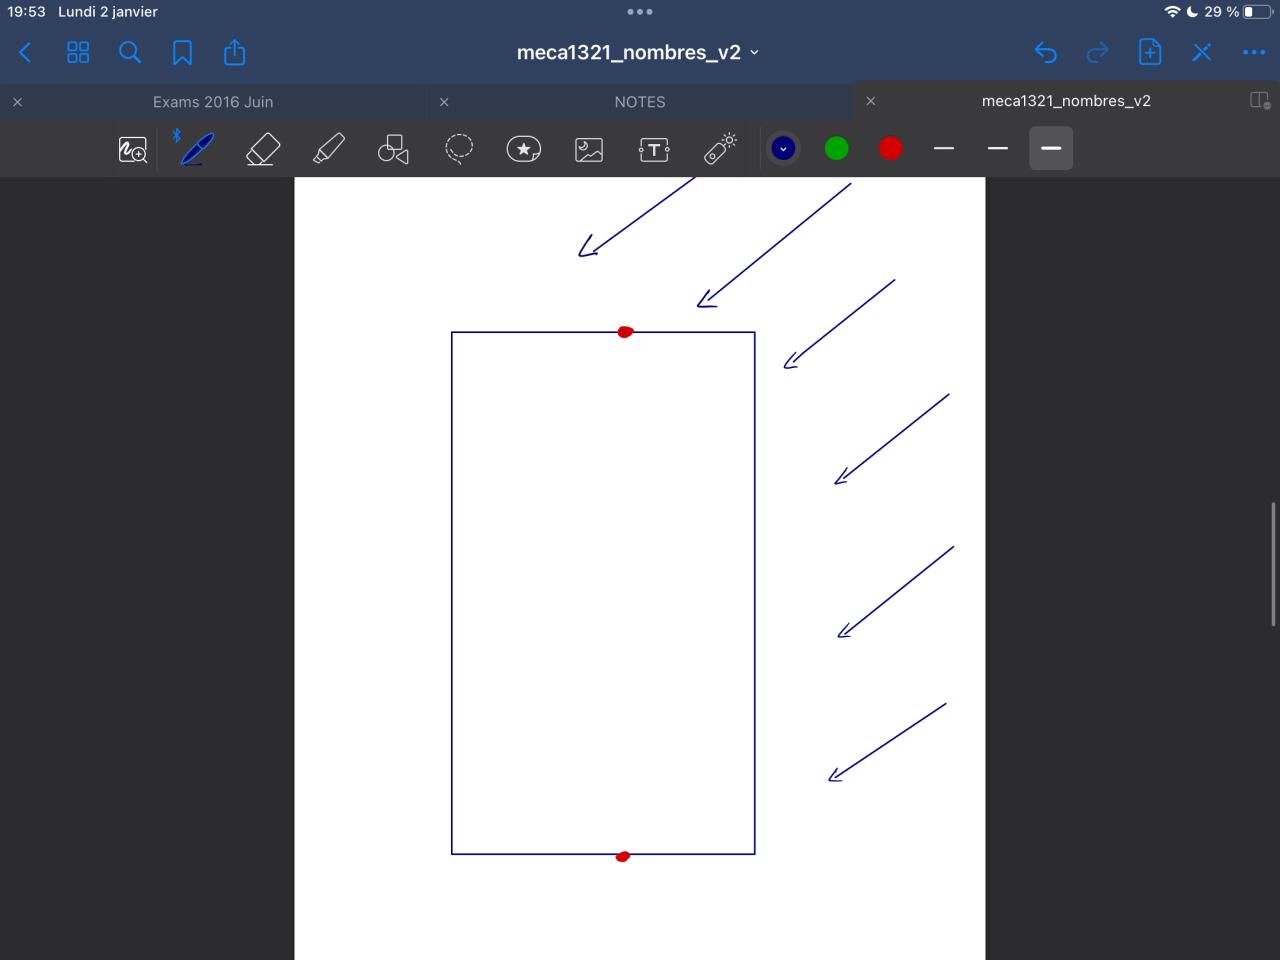Screen dimensions: 1280x960
Task: Choose the thickest stroke width
Action: (1051, 148)
